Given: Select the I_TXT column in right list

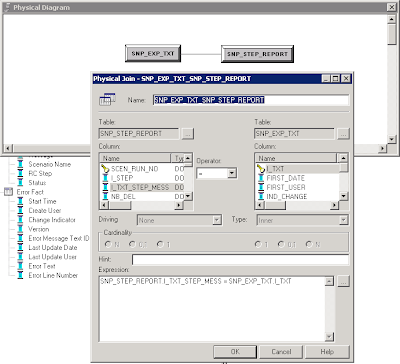Looking at the screenshot, I should pos(298,169).
